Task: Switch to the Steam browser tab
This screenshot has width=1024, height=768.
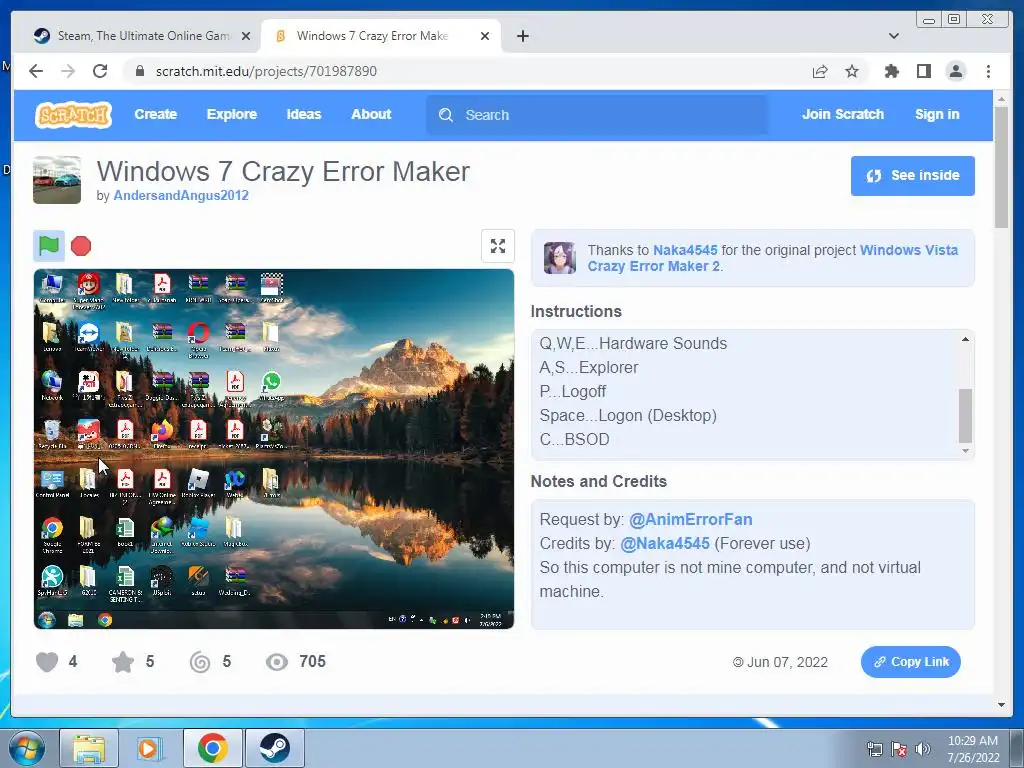Action: tap(140, 36)
